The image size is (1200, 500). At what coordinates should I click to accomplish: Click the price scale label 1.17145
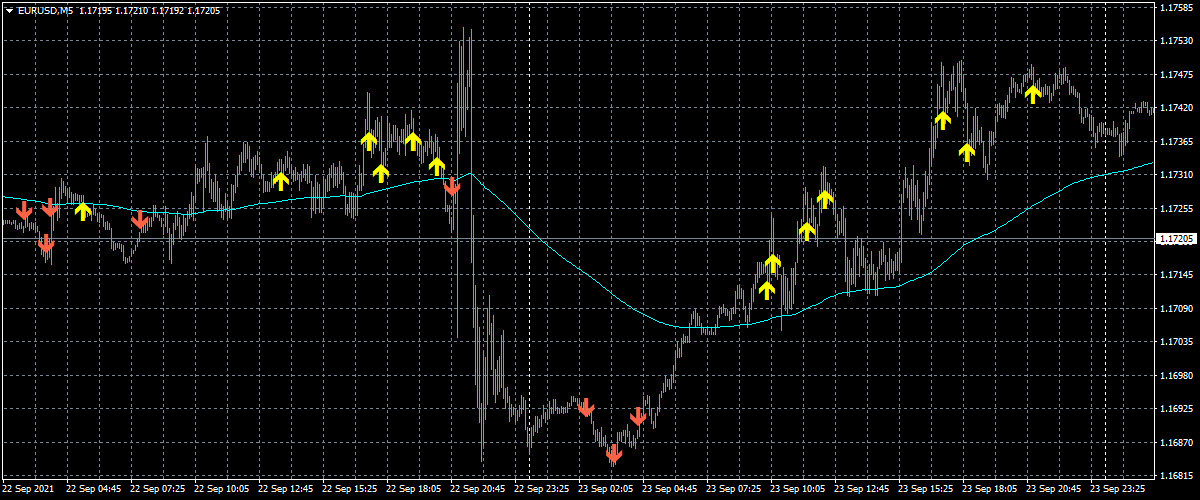1176,275
